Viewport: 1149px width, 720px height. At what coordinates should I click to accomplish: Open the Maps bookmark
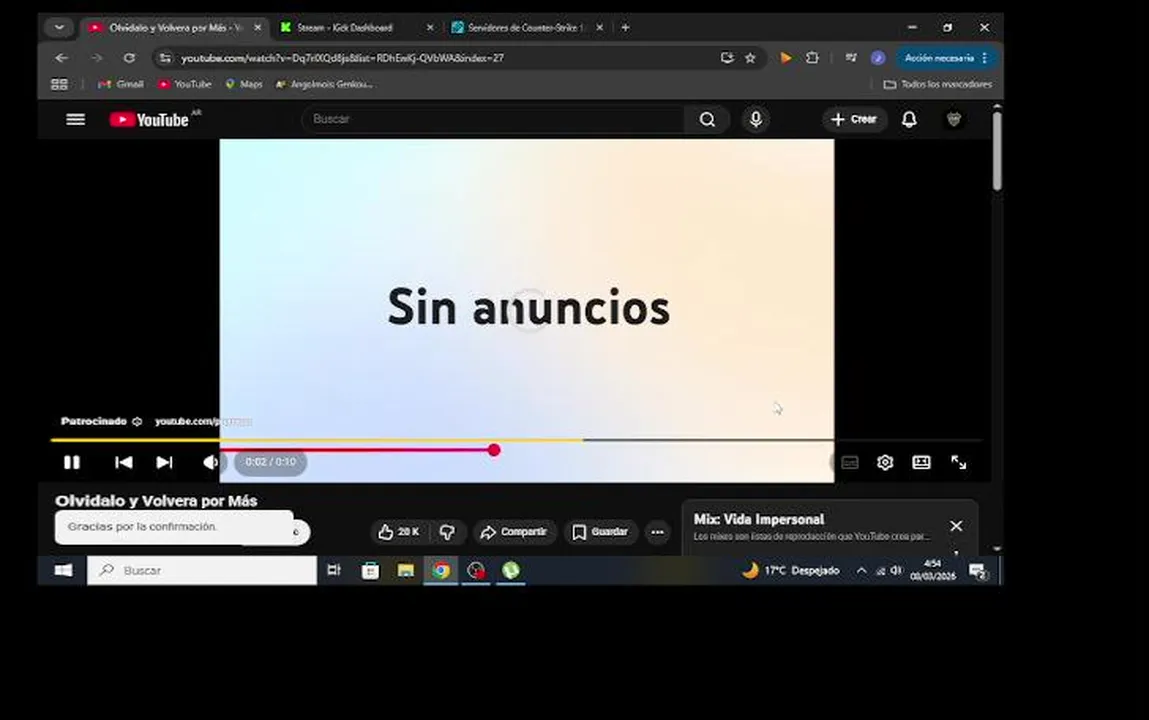pyautogui.click(x=244, y=84)
